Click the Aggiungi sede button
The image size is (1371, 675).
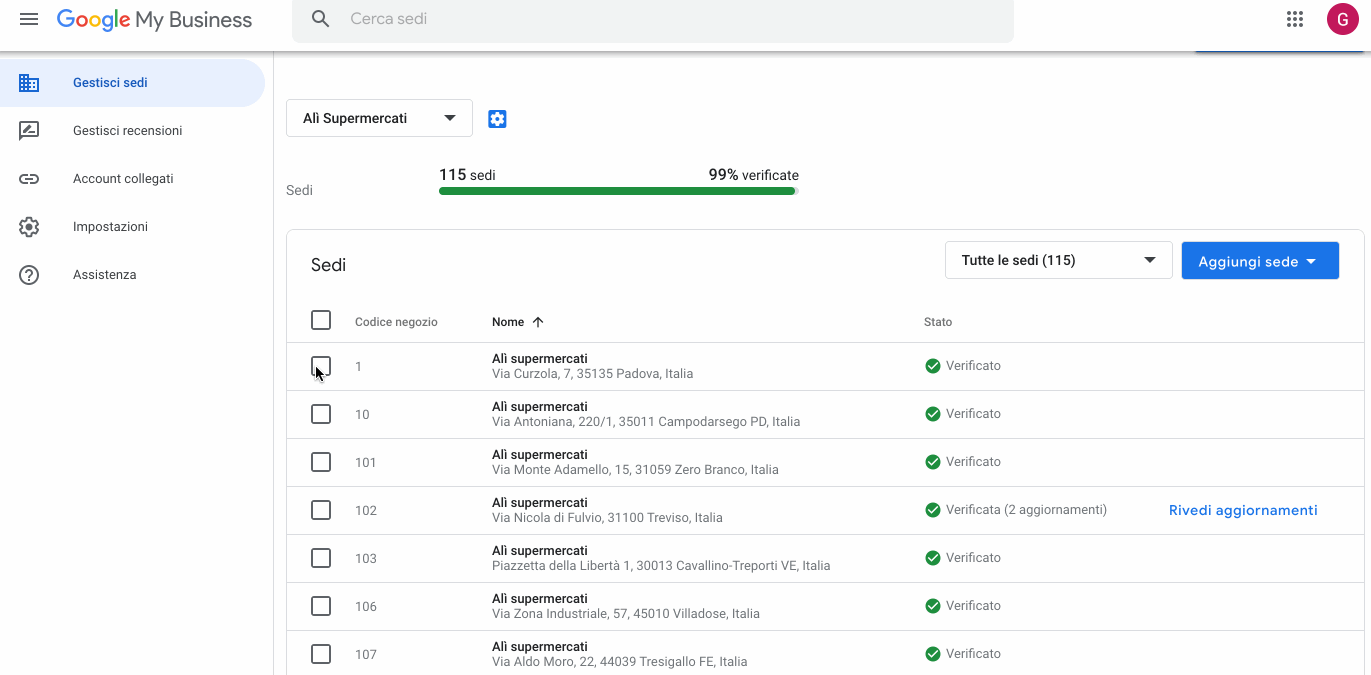[x=1260, y=260]
